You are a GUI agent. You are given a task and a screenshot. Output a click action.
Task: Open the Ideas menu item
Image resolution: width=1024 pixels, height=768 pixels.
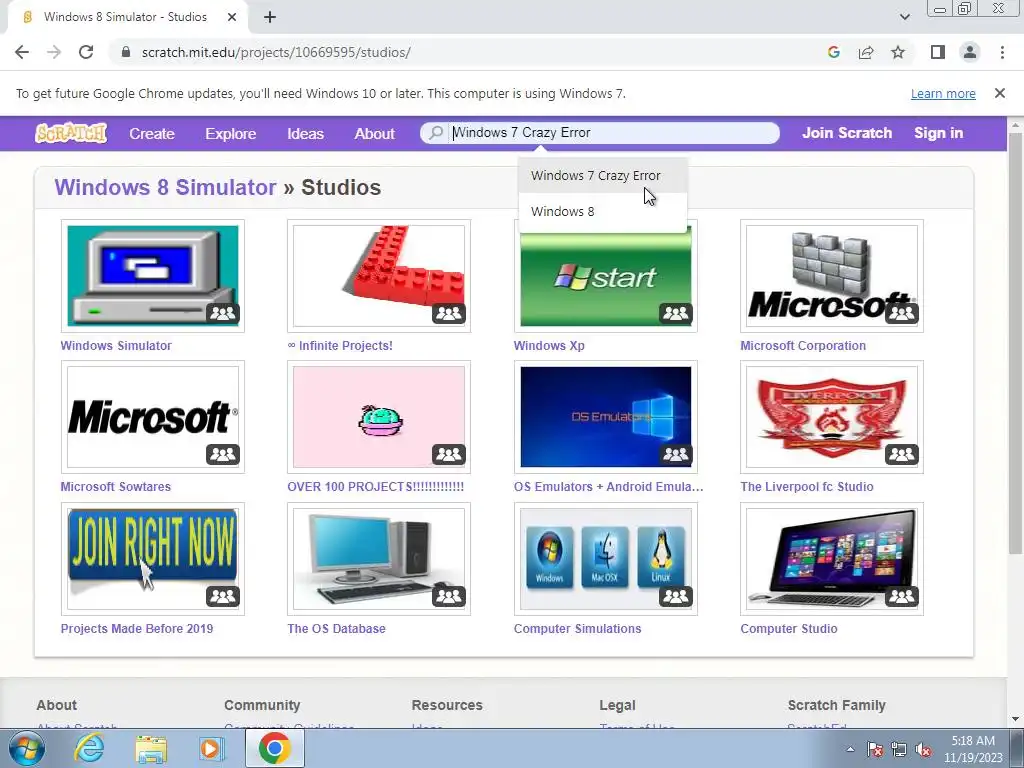point(305,133)
